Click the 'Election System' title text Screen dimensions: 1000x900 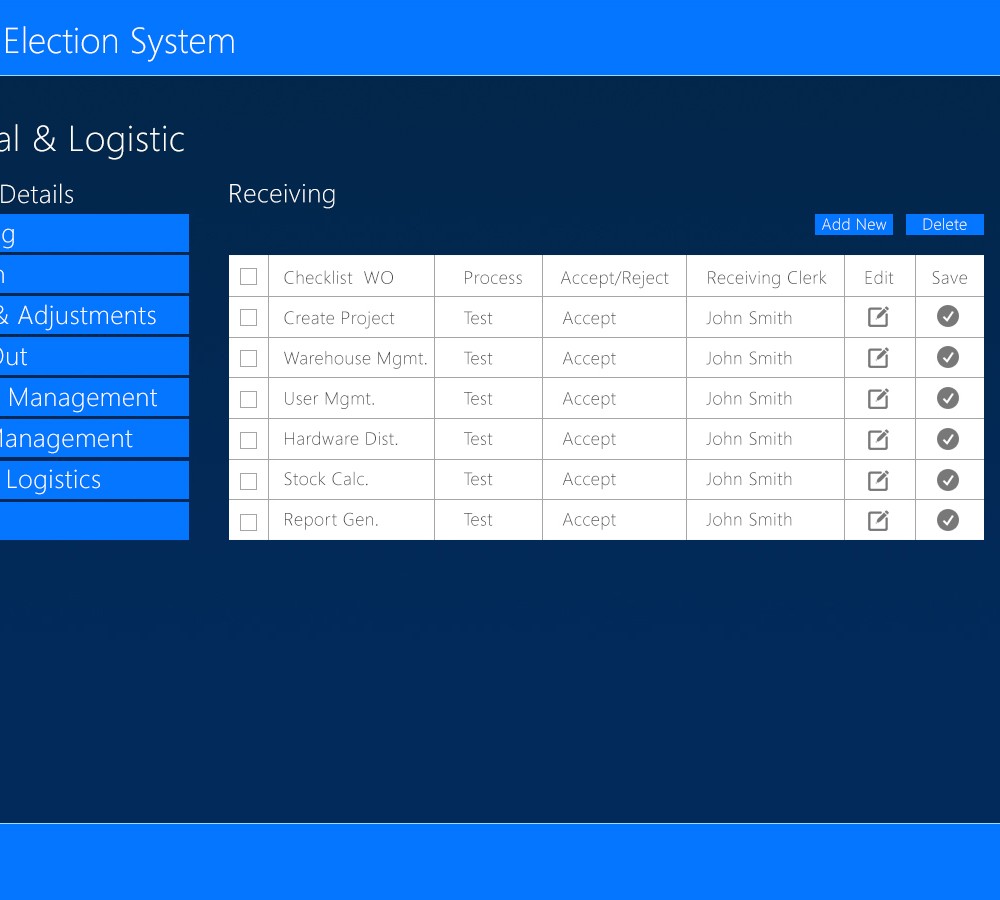(119, 41)
